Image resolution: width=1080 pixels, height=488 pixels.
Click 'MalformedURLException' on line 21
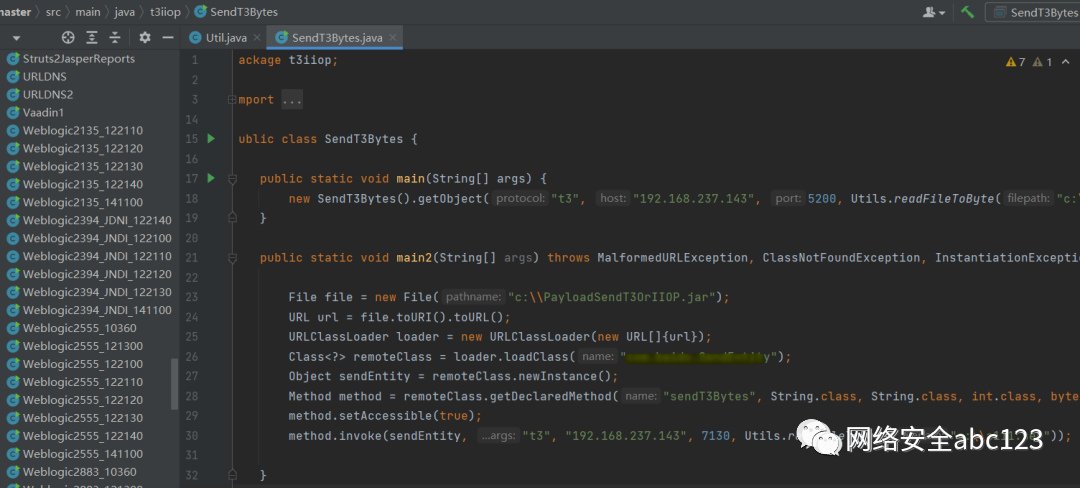[672, 257]
